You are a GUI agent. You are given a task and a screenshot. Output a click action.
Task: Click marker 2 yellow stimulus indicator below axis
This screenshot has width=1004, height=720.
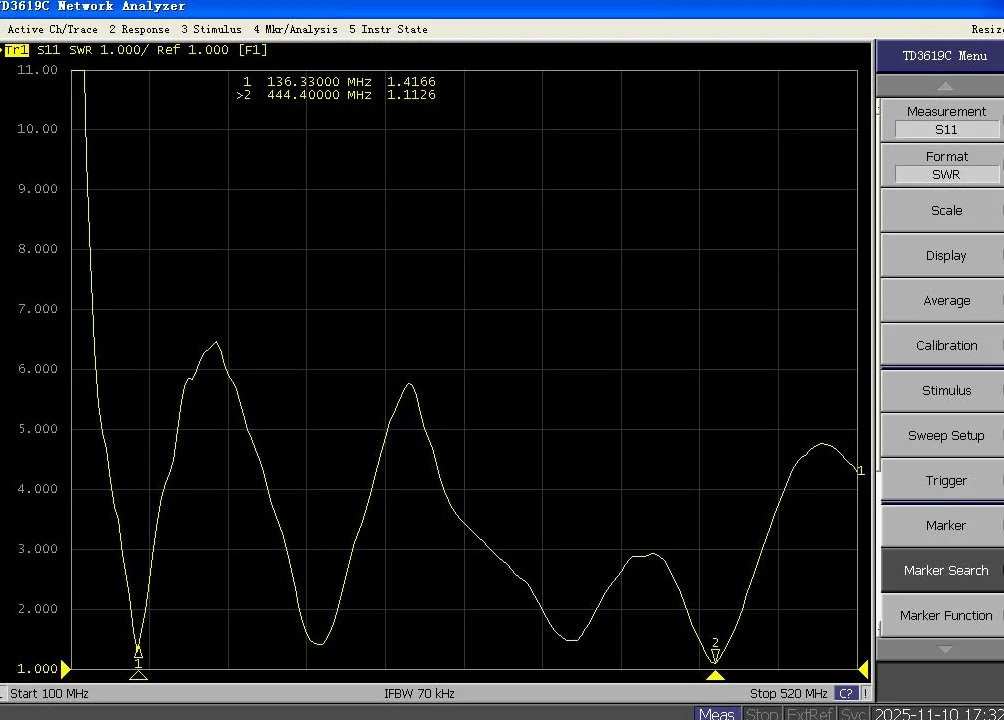click(715, 675)
